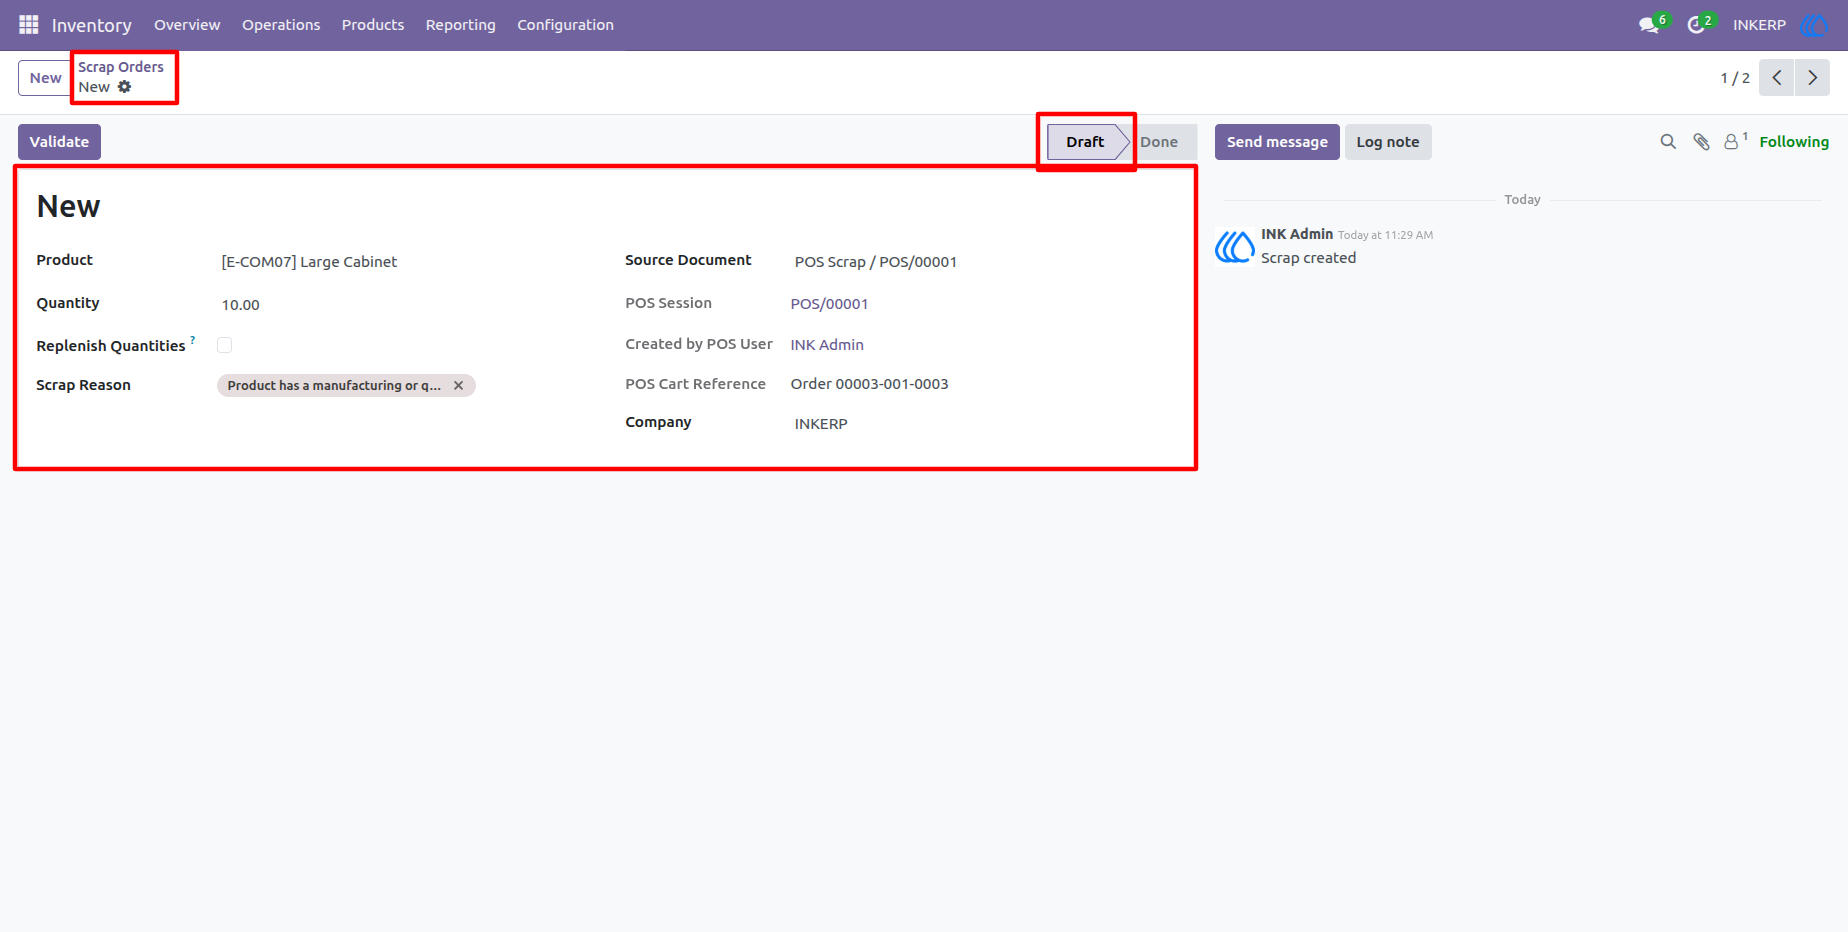Screen dimensions: 1848x932
Task: Click the Validate button
Action: point(59,142)
